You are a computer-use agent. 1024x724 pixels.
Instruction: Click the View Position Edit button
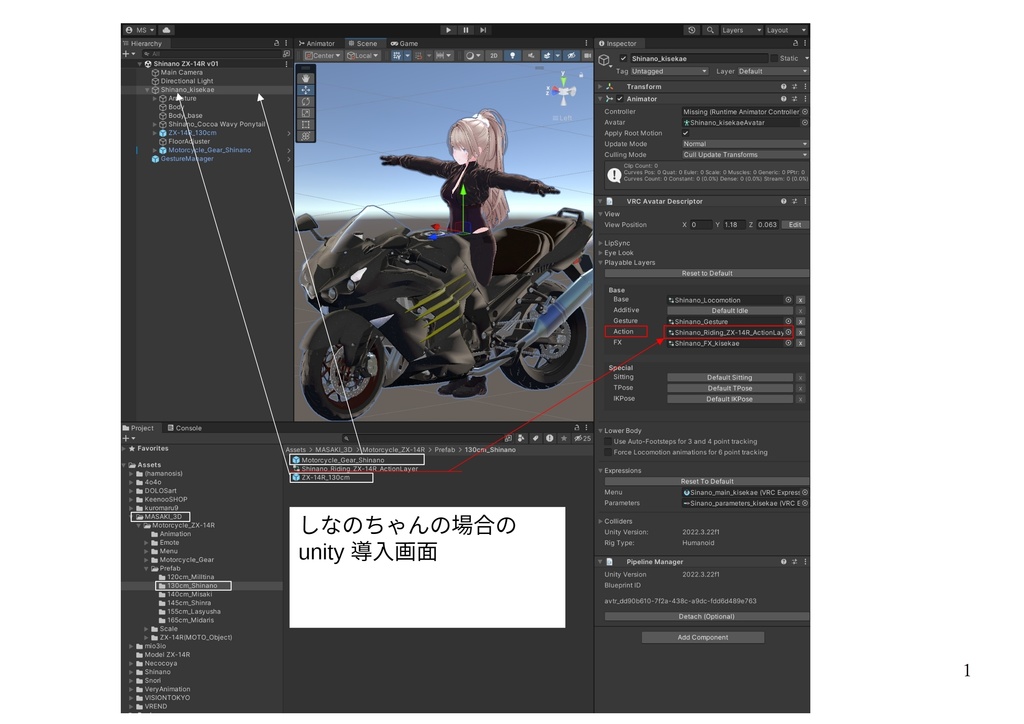(795, 225)
